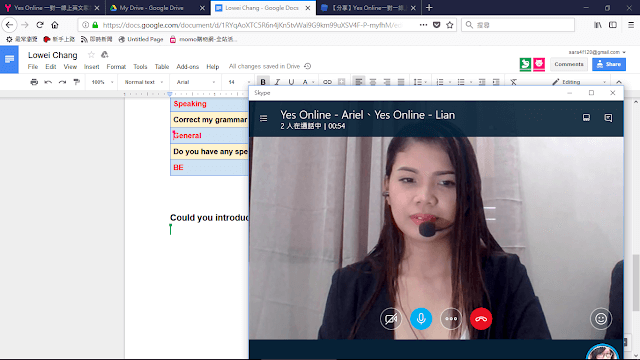Image resolution: width=640 pixels, height=360 pixels.
Task: Justify the text
Action: tap(401, 82)
